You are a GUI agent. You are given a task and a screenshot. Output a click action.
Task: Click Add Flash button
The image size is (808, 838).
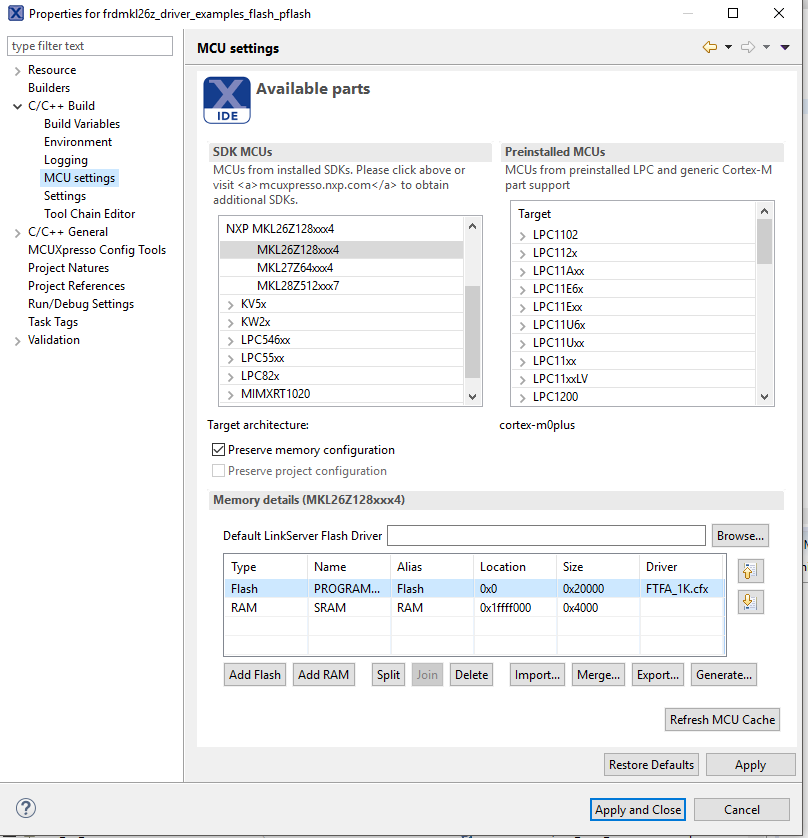(255, 674)
